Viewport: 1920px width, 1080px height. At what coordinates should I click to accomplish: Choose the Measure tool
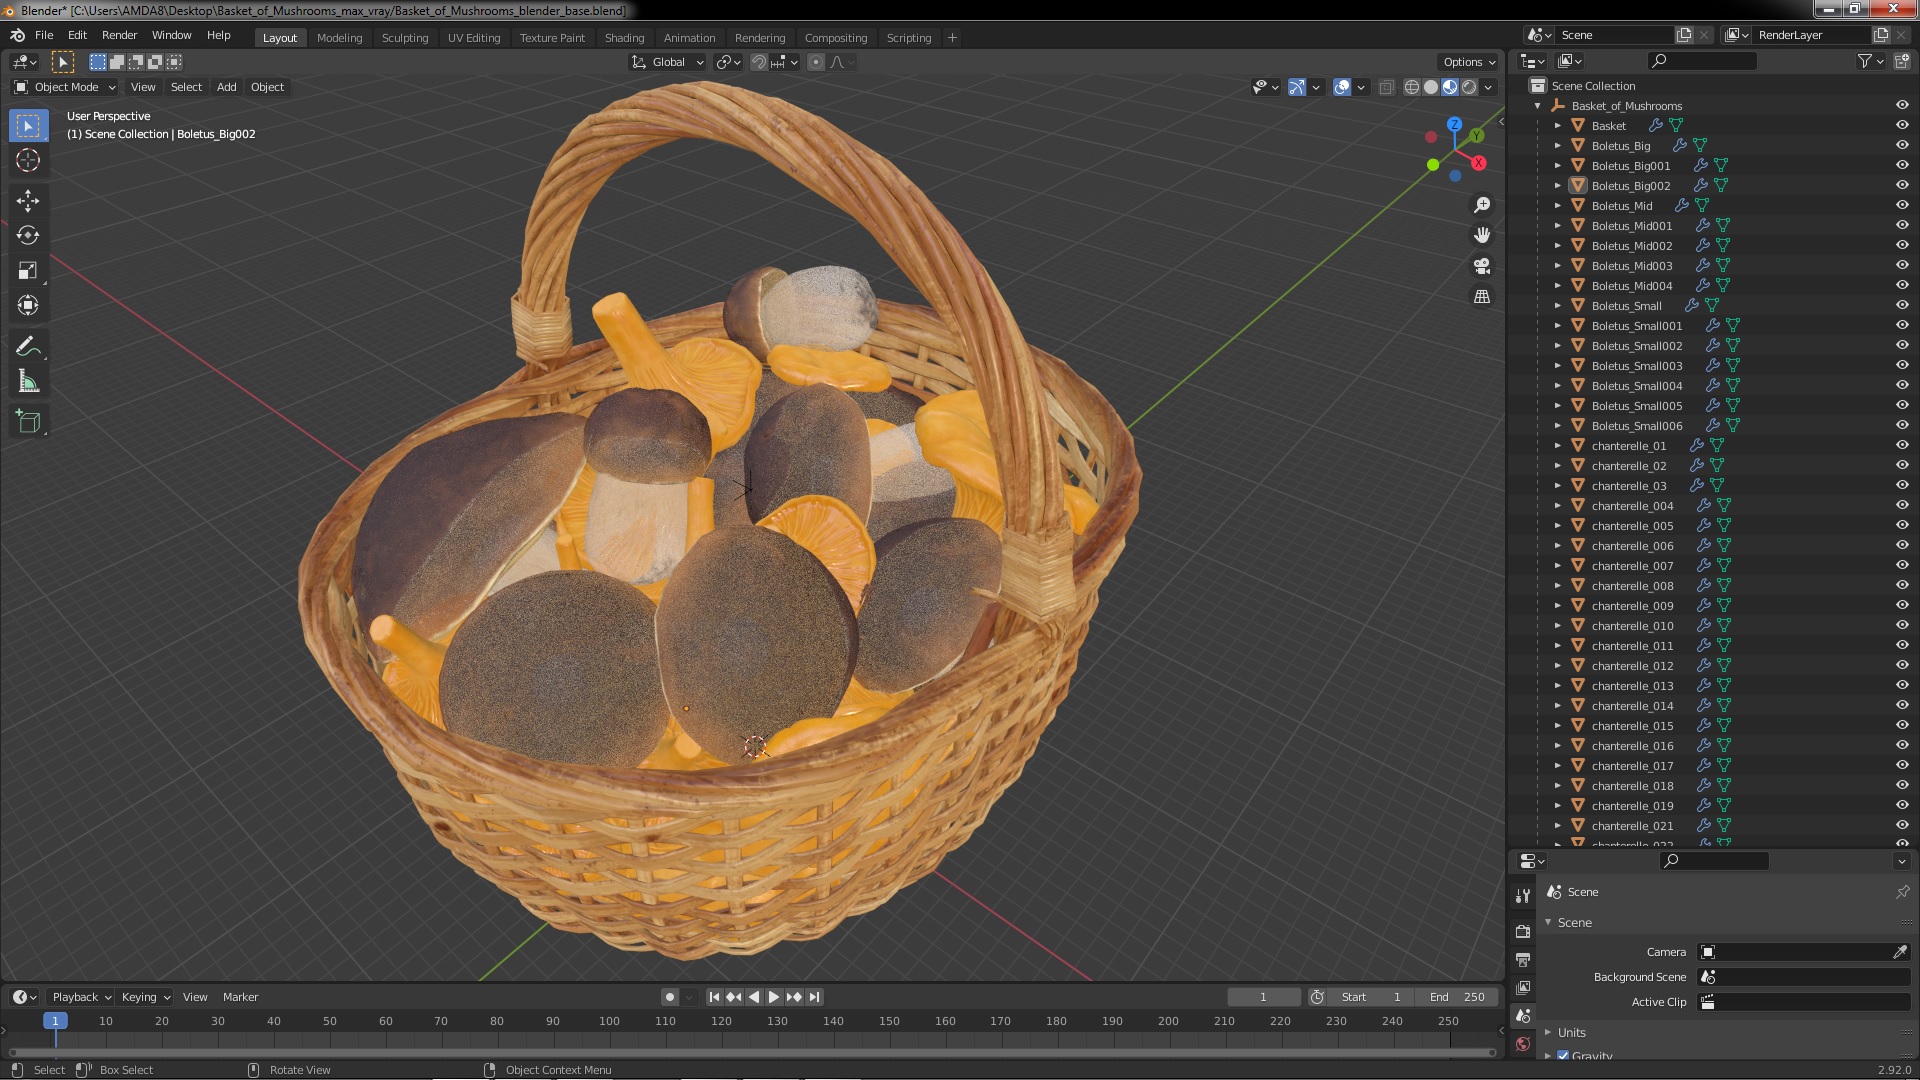[28, 381]
